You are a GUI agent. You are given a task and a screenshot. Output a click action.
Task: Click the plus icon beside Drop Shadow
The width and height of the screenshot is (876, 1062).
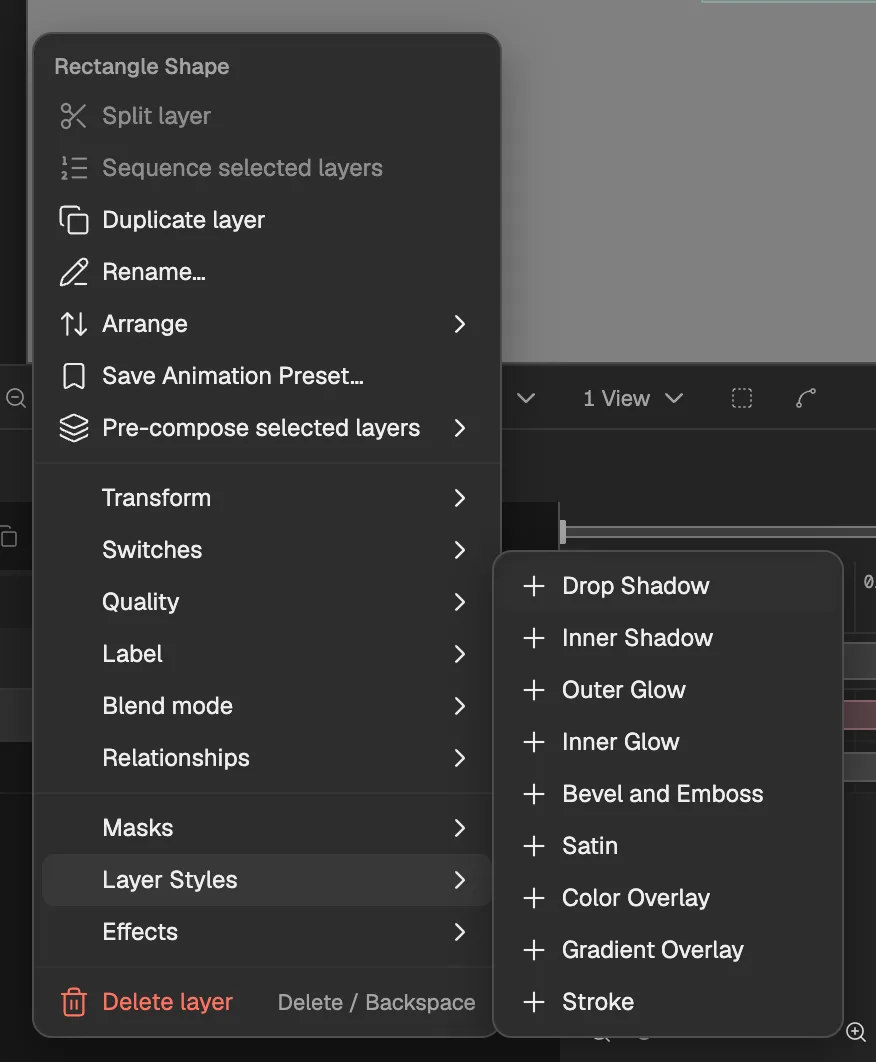point(534,586)
